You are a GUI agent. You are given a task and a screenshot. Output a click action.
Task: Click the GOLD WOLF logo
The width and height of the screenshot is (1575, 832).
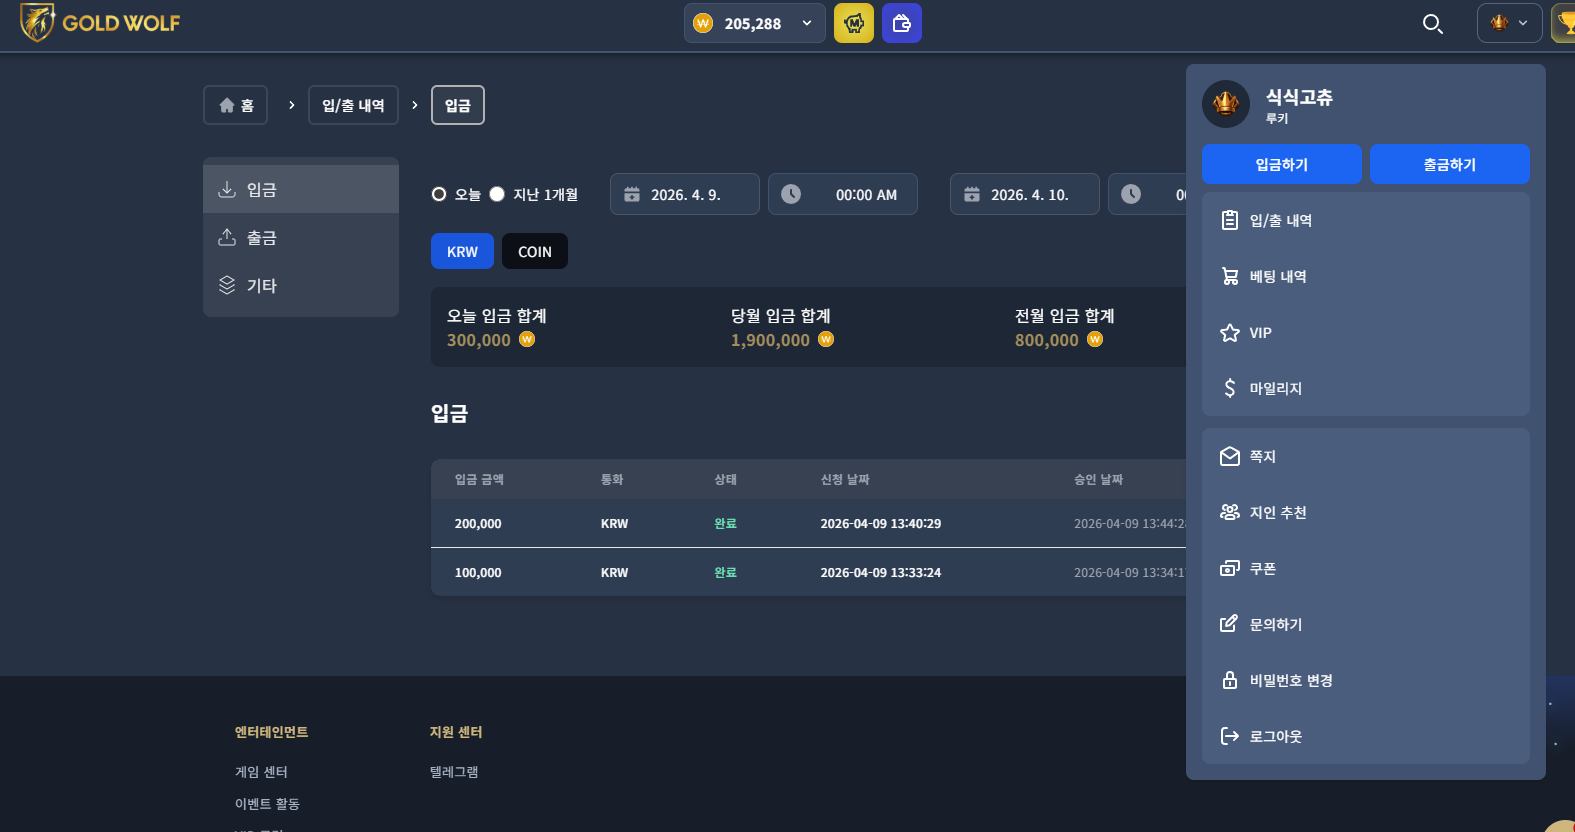(100, 22)
